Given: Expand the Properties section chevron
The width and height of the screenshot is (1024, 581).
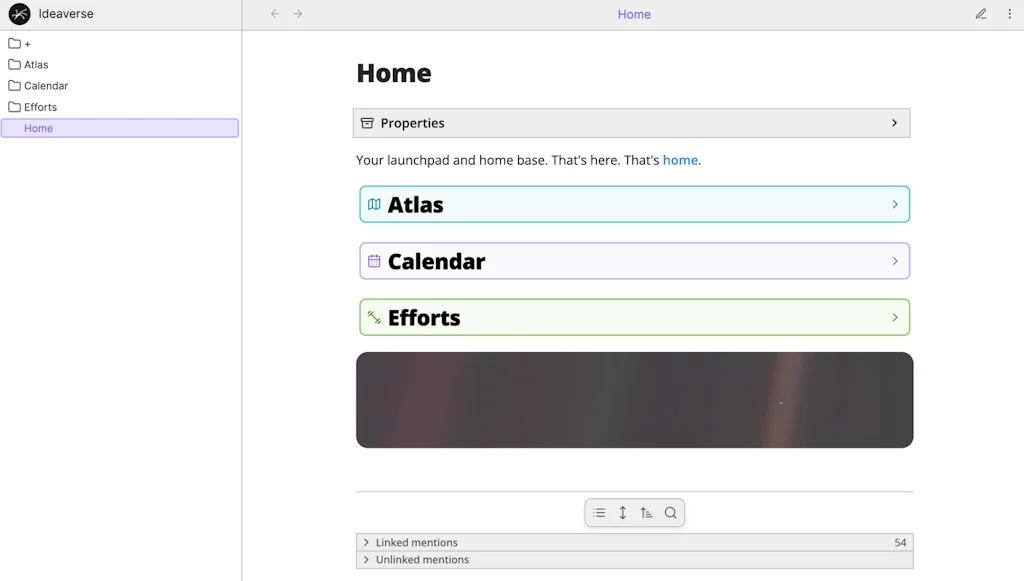Looking at the screenshot, I should coord(894,123).
